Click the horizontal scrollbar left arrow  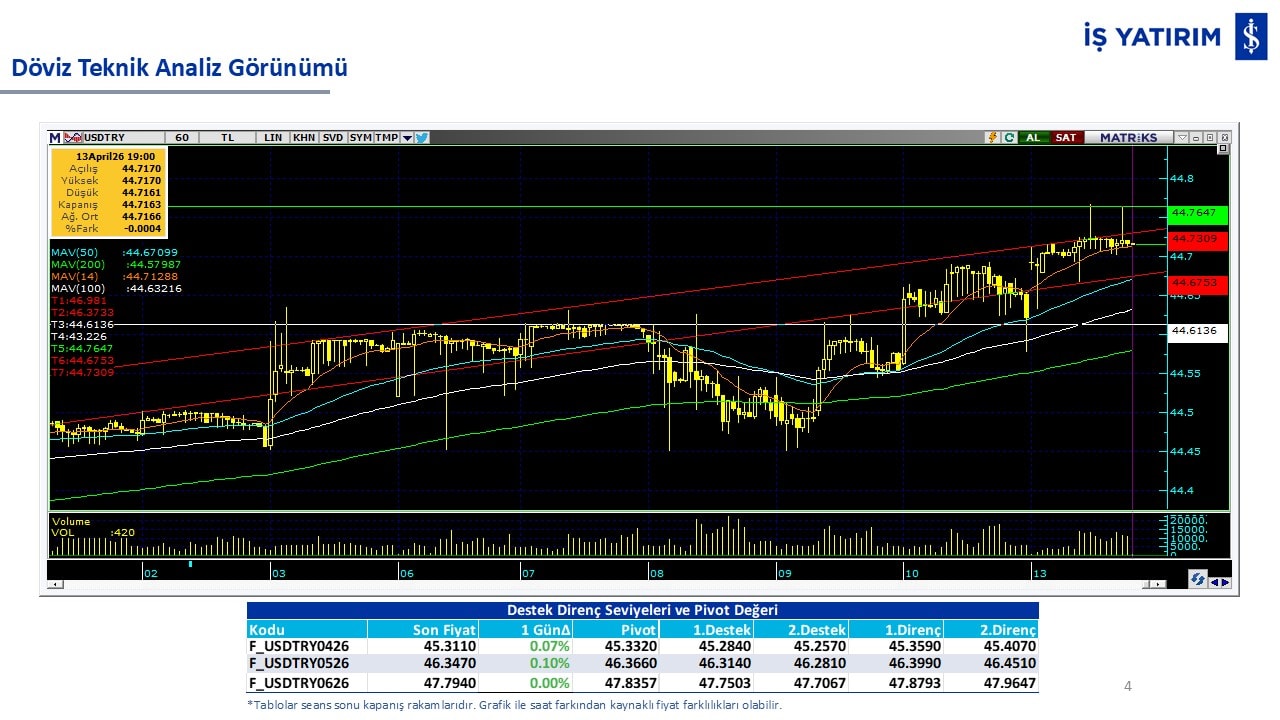(53, 584)
